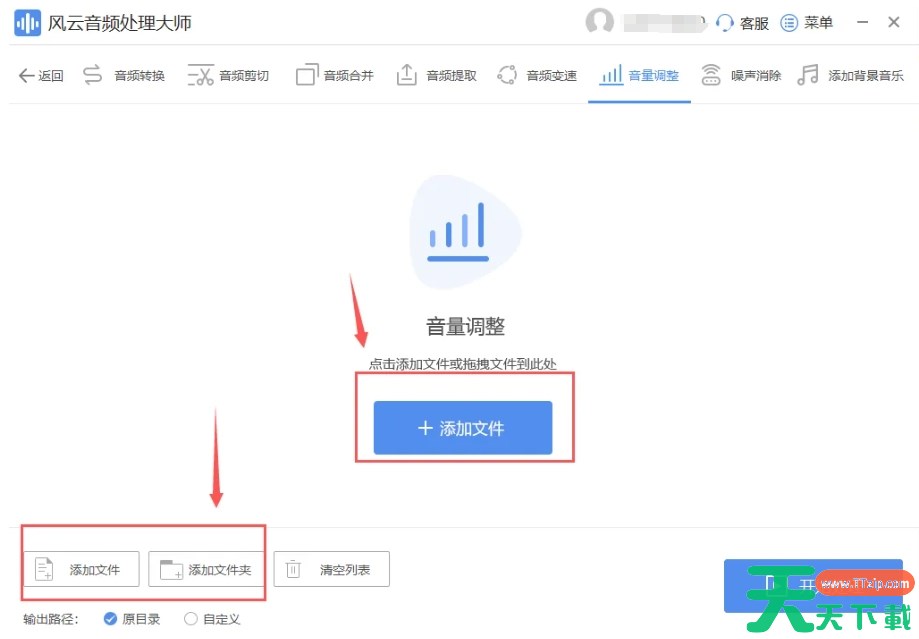Click the 返回 back arrow
919x639 pixels.
(x=26, y=76)
